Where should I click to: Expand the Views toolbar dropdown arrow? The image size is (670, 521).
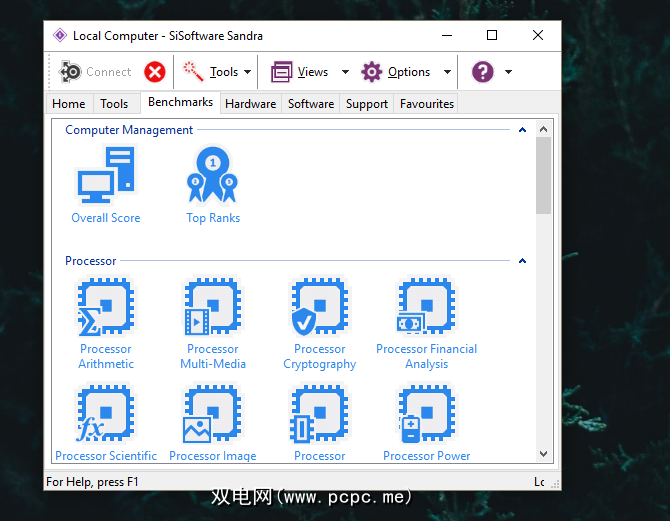point(345,72)
